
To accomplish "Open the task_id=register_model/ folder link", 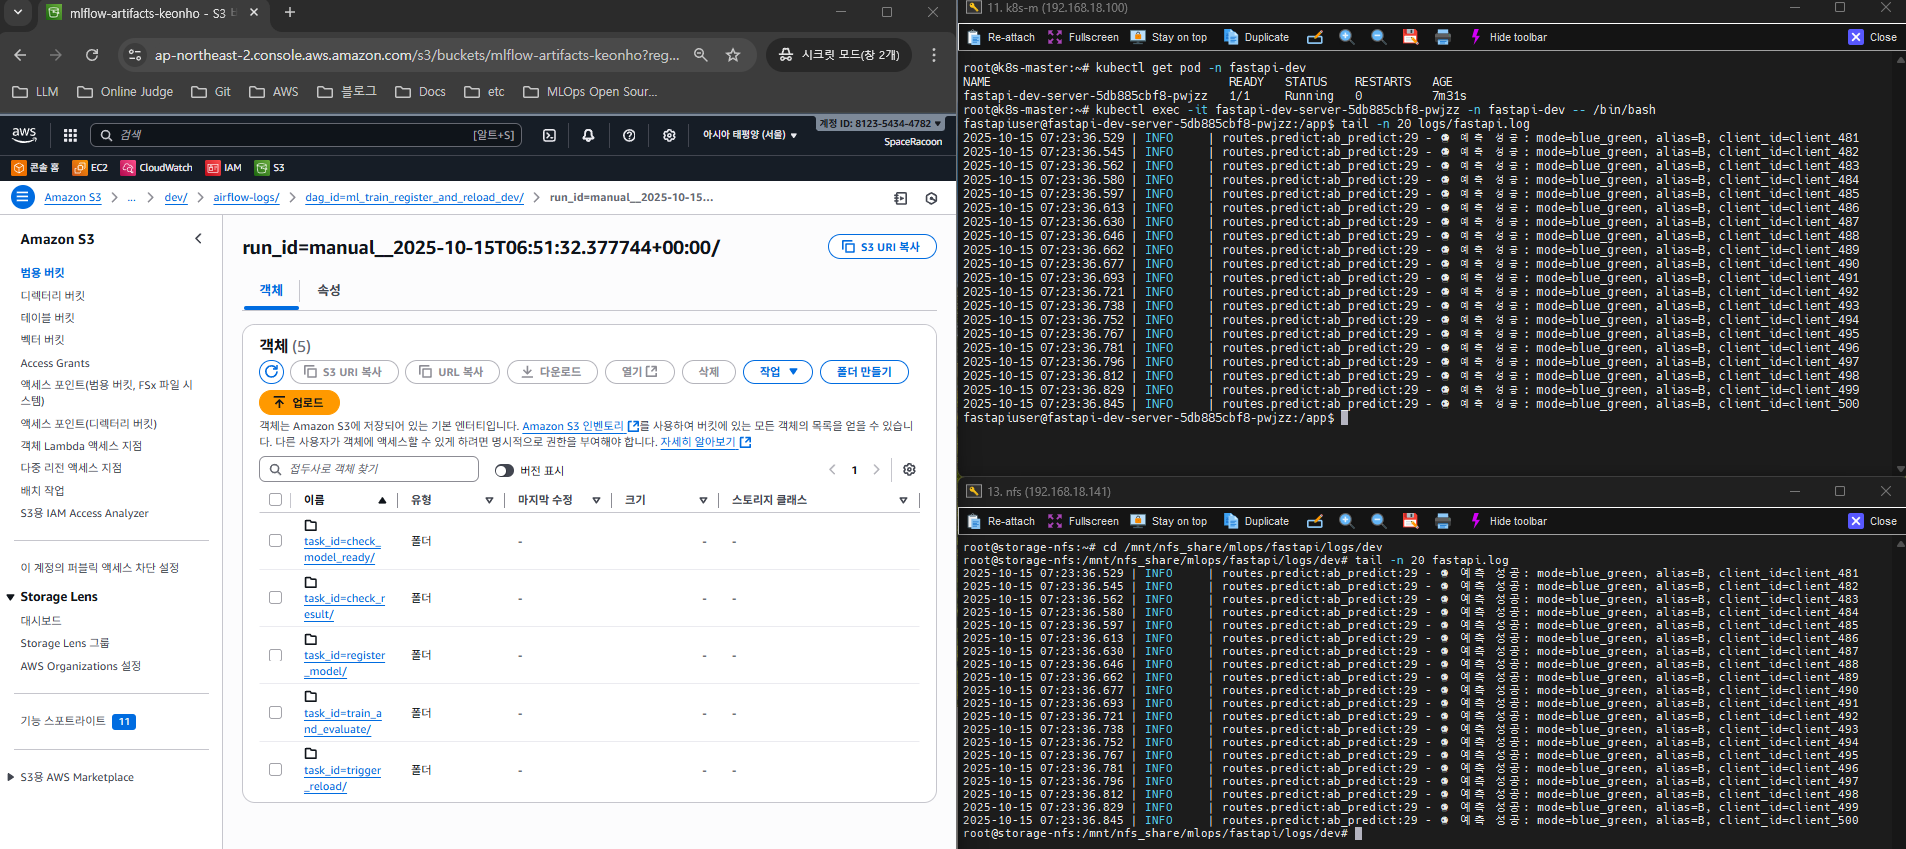I will coord(344,663).
